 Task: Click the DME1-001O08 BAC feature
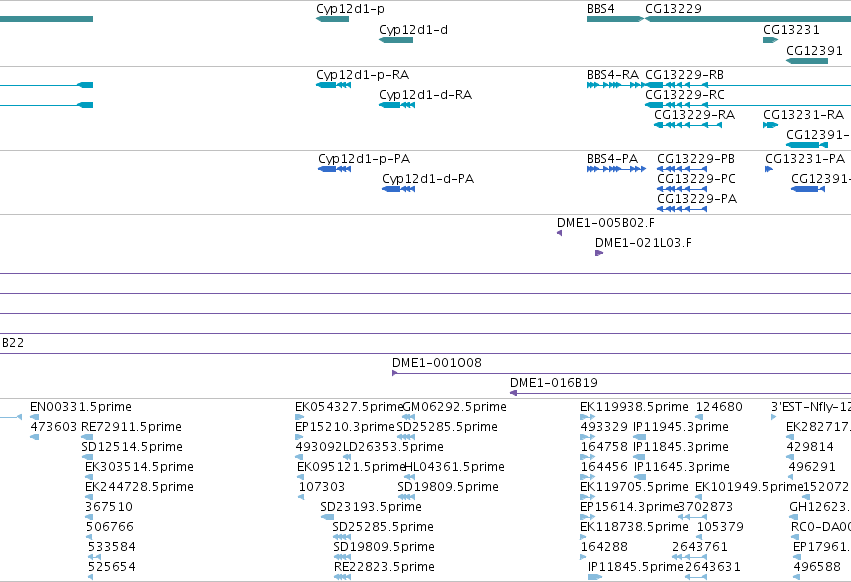(621, 373)
